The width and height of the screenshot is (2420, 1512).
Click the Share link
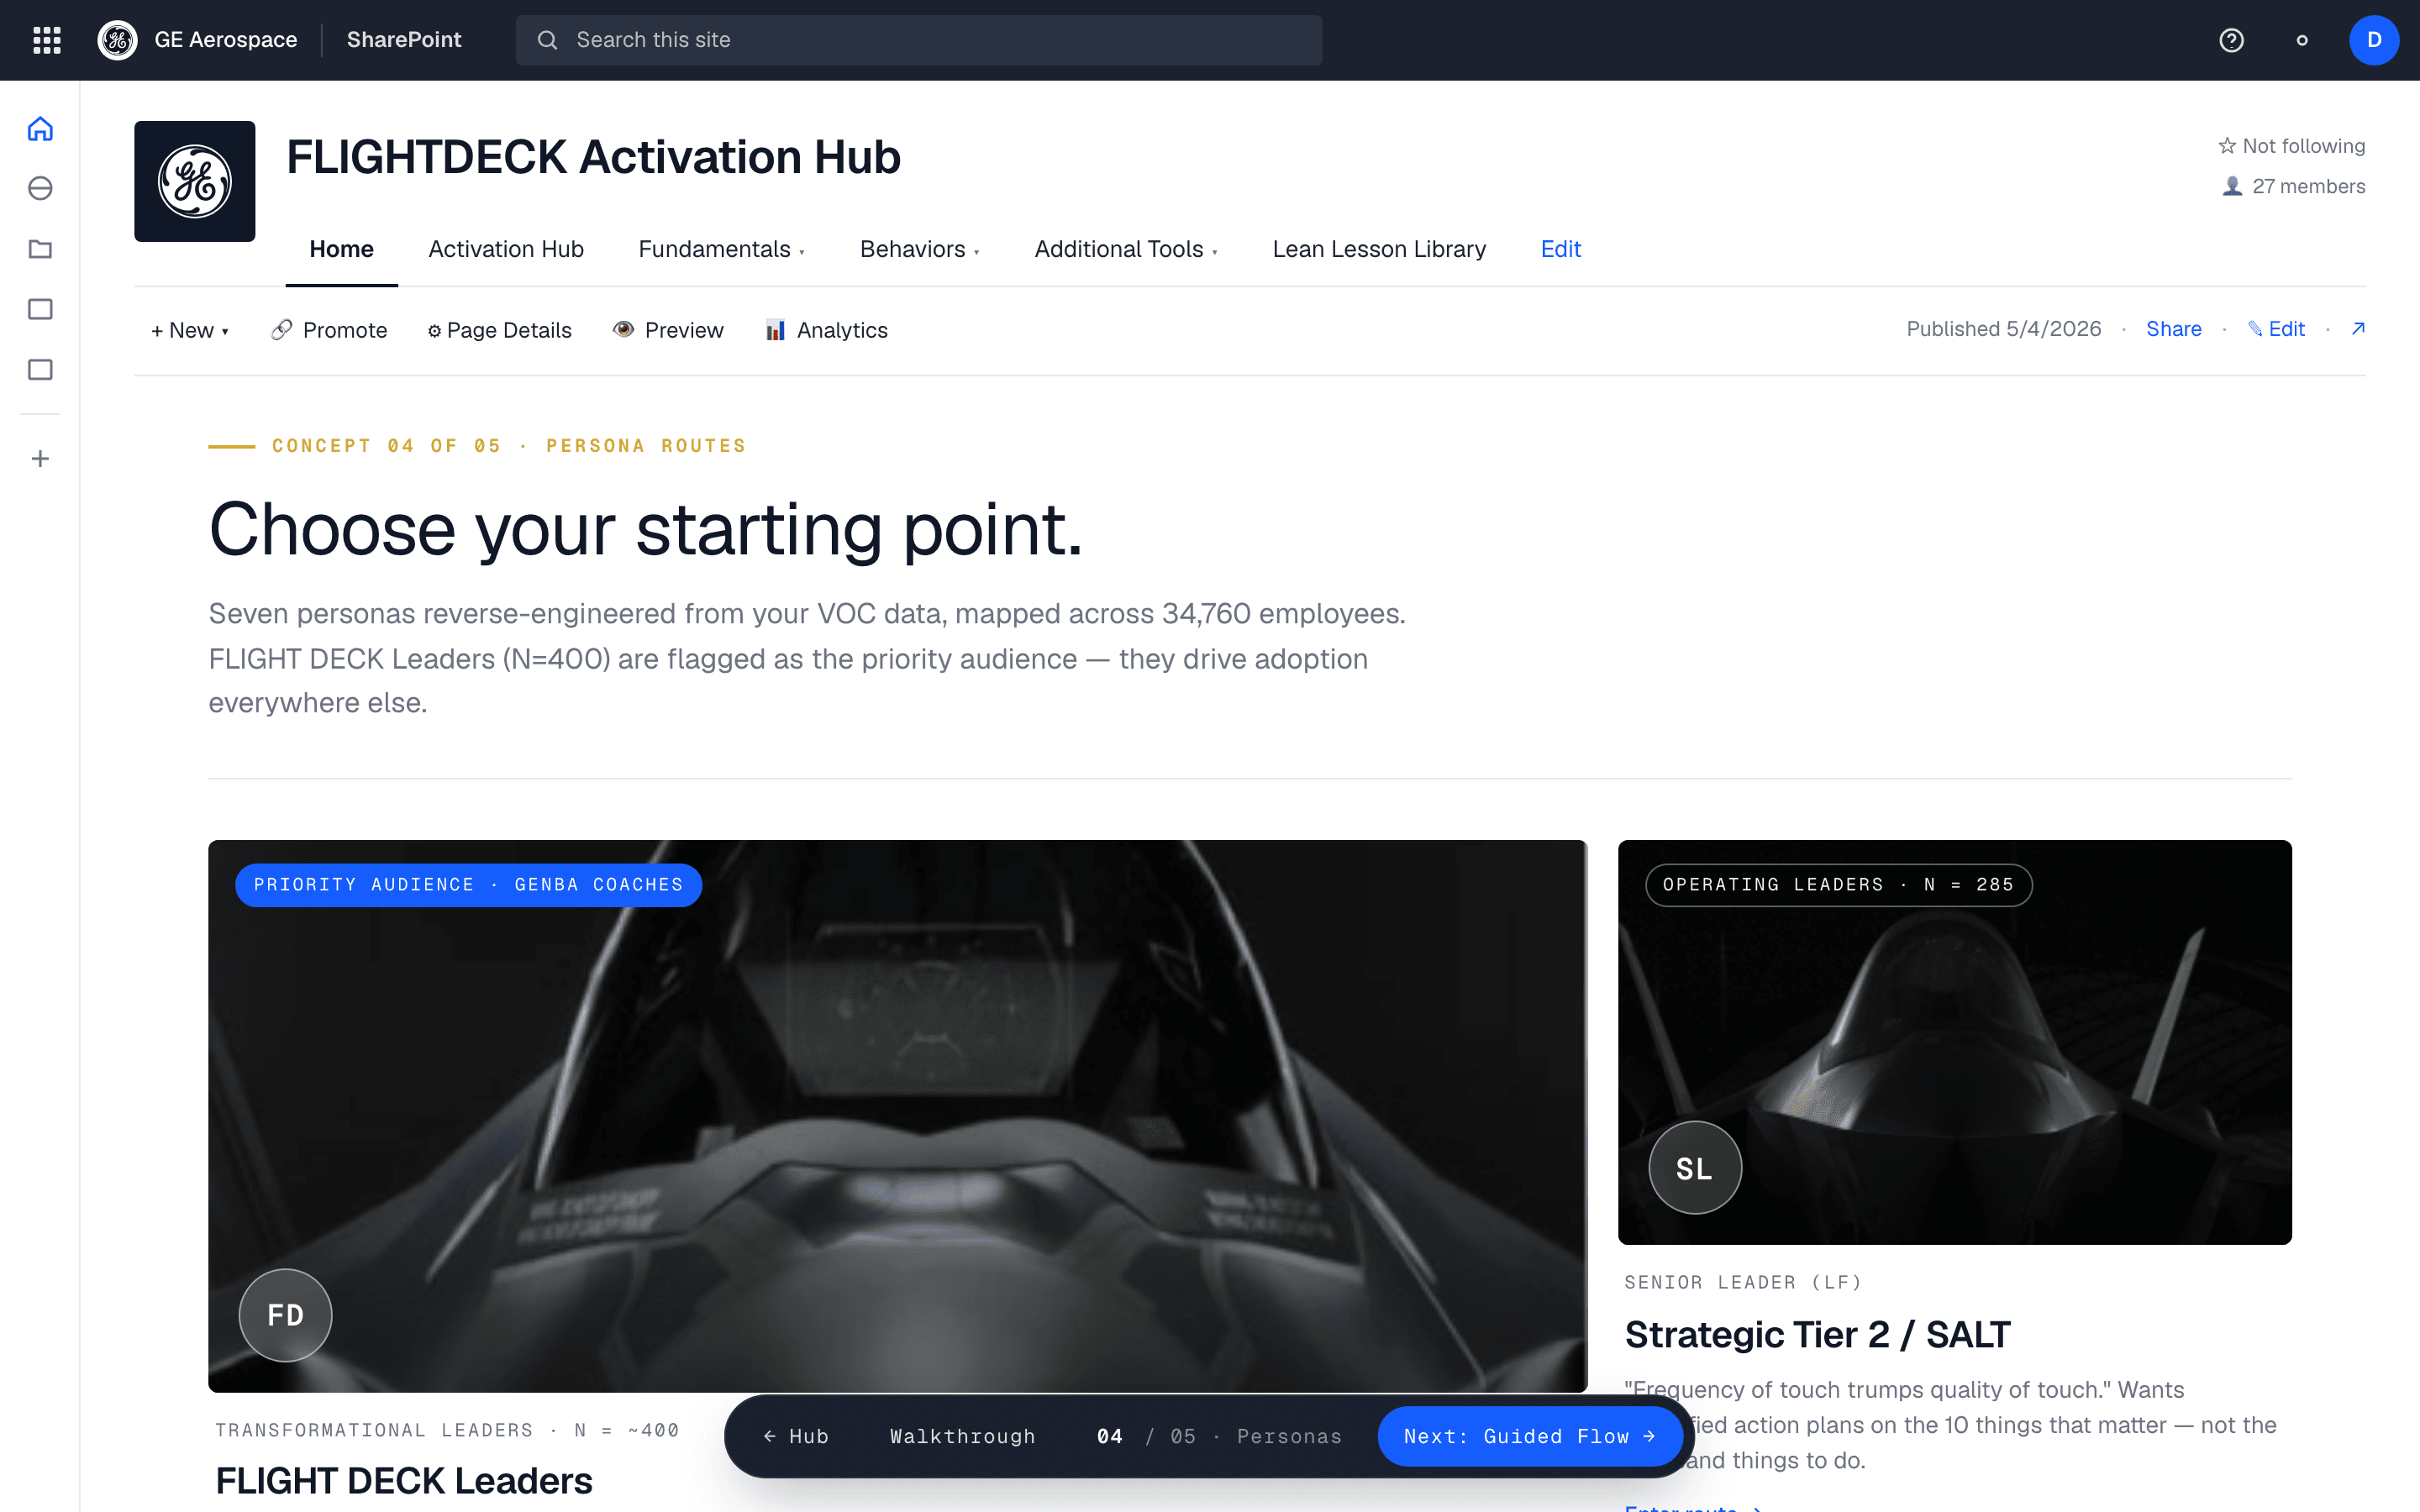tap(2173, 329)
